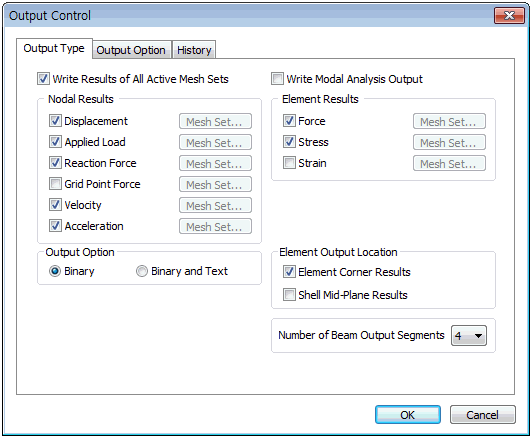This screenshot has width=532, height=438.
Task: Click Mesh Set button next to Stress
Action: pos(449,142)
